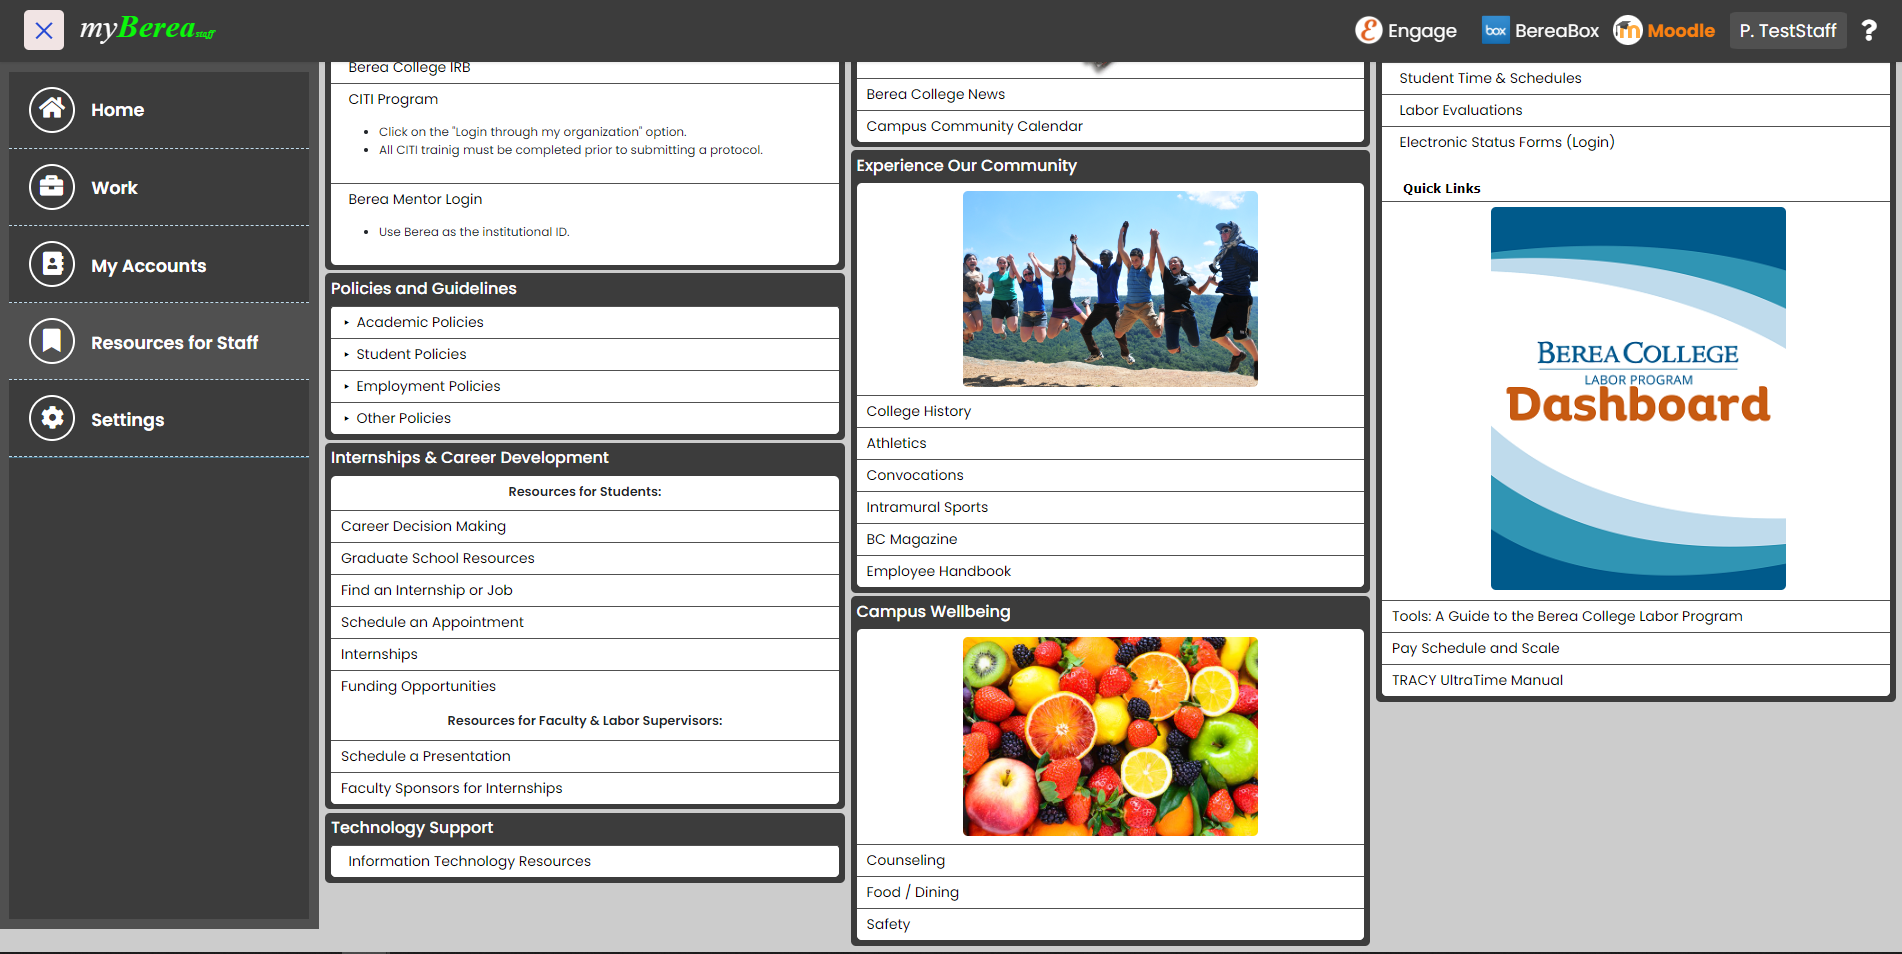This screenshot has width=1902, height=954.
Task: Open TRACY UltraTime Manual link
Action: click(x=1476, y=680)
